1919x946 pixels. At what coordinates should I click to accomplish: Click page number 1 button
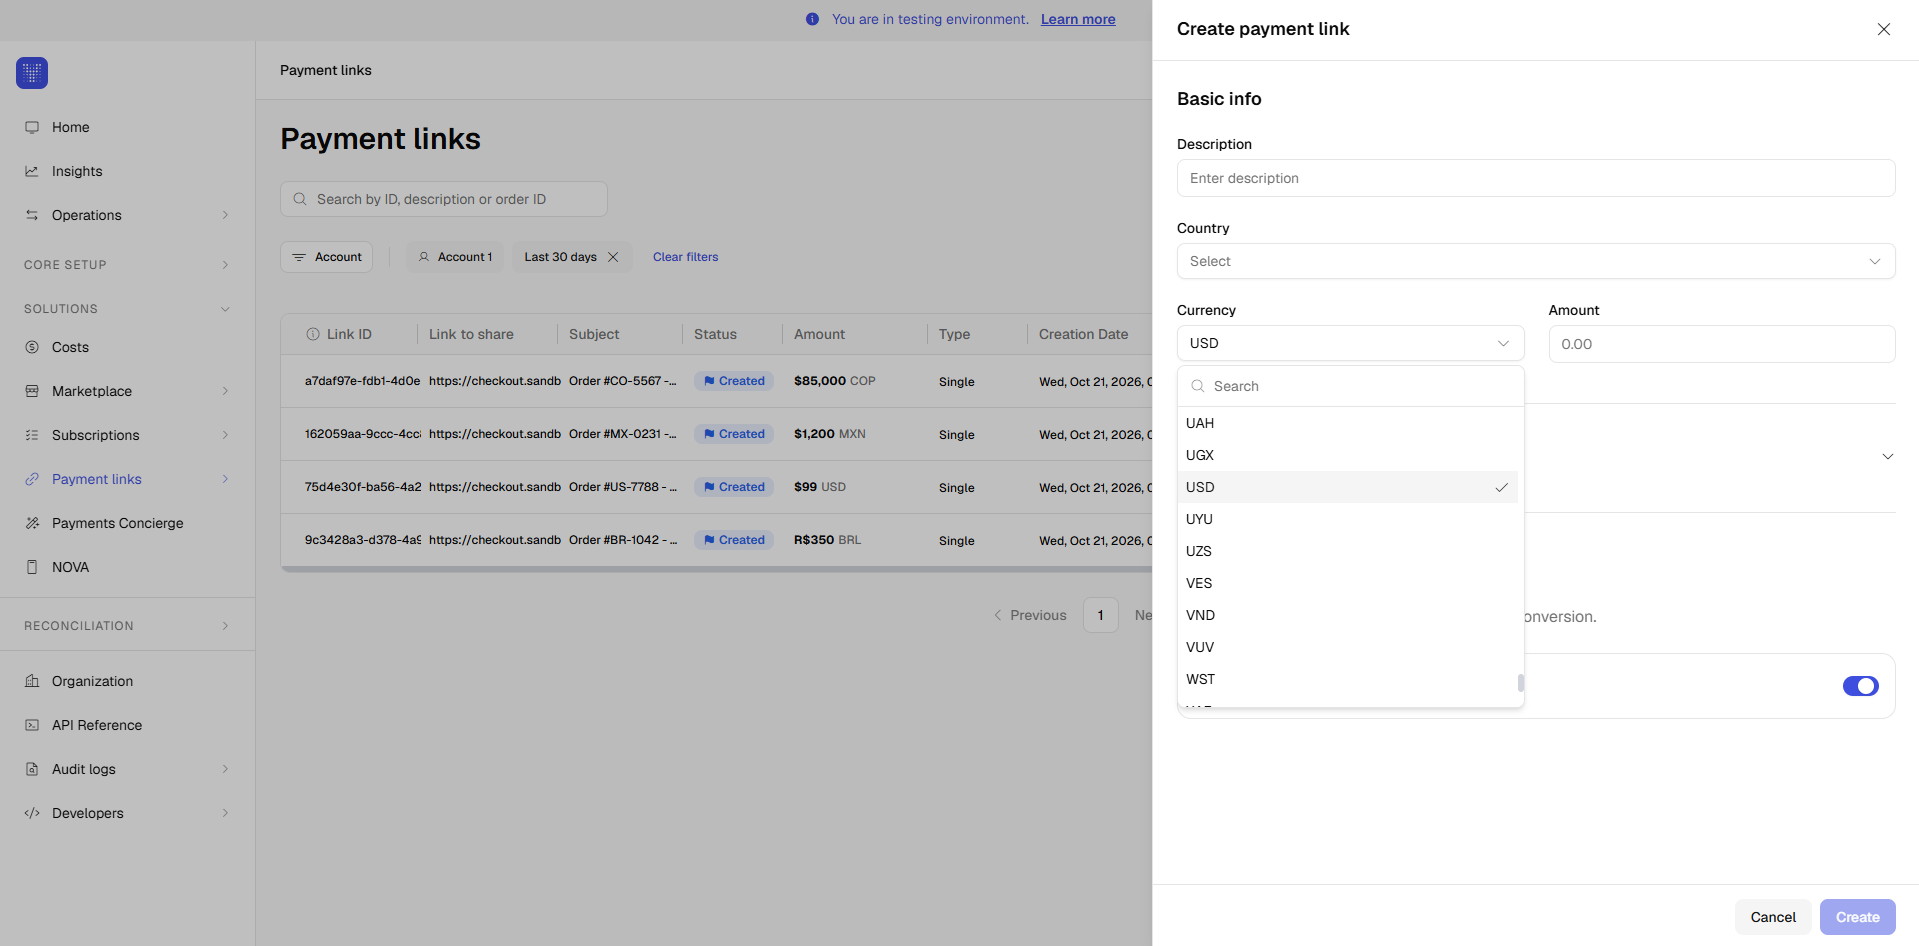tap(1100, 615)
